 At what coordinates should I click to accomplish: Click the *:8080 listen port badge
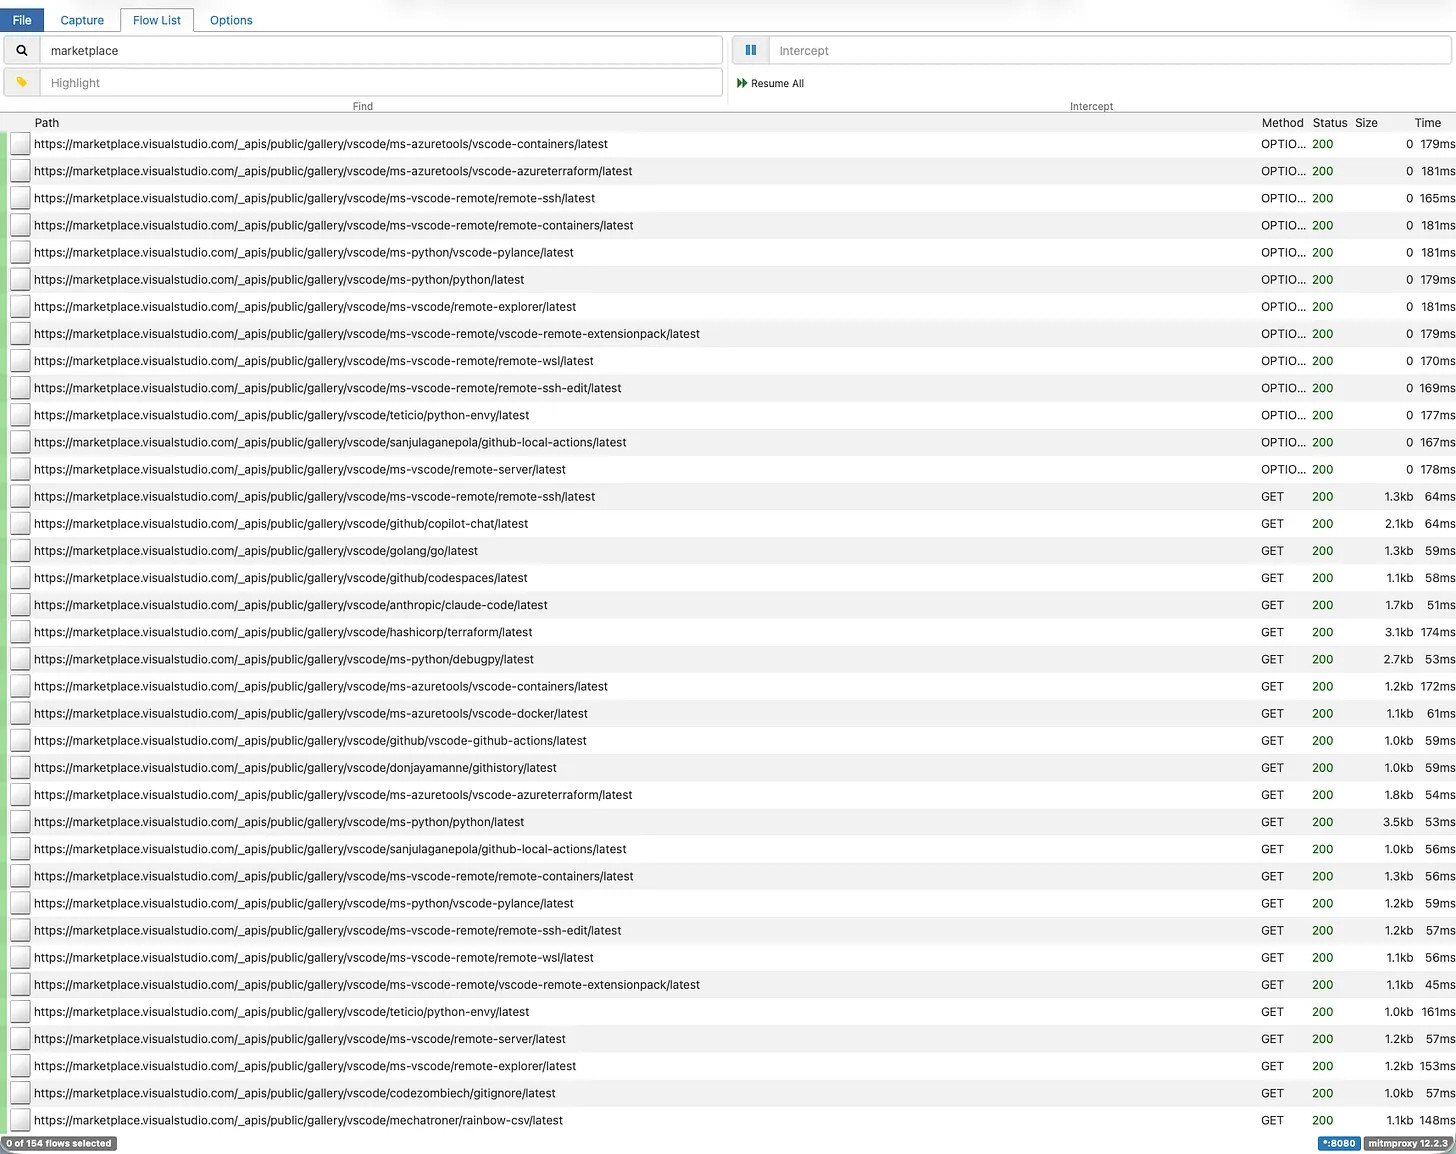[1339, 1143]
